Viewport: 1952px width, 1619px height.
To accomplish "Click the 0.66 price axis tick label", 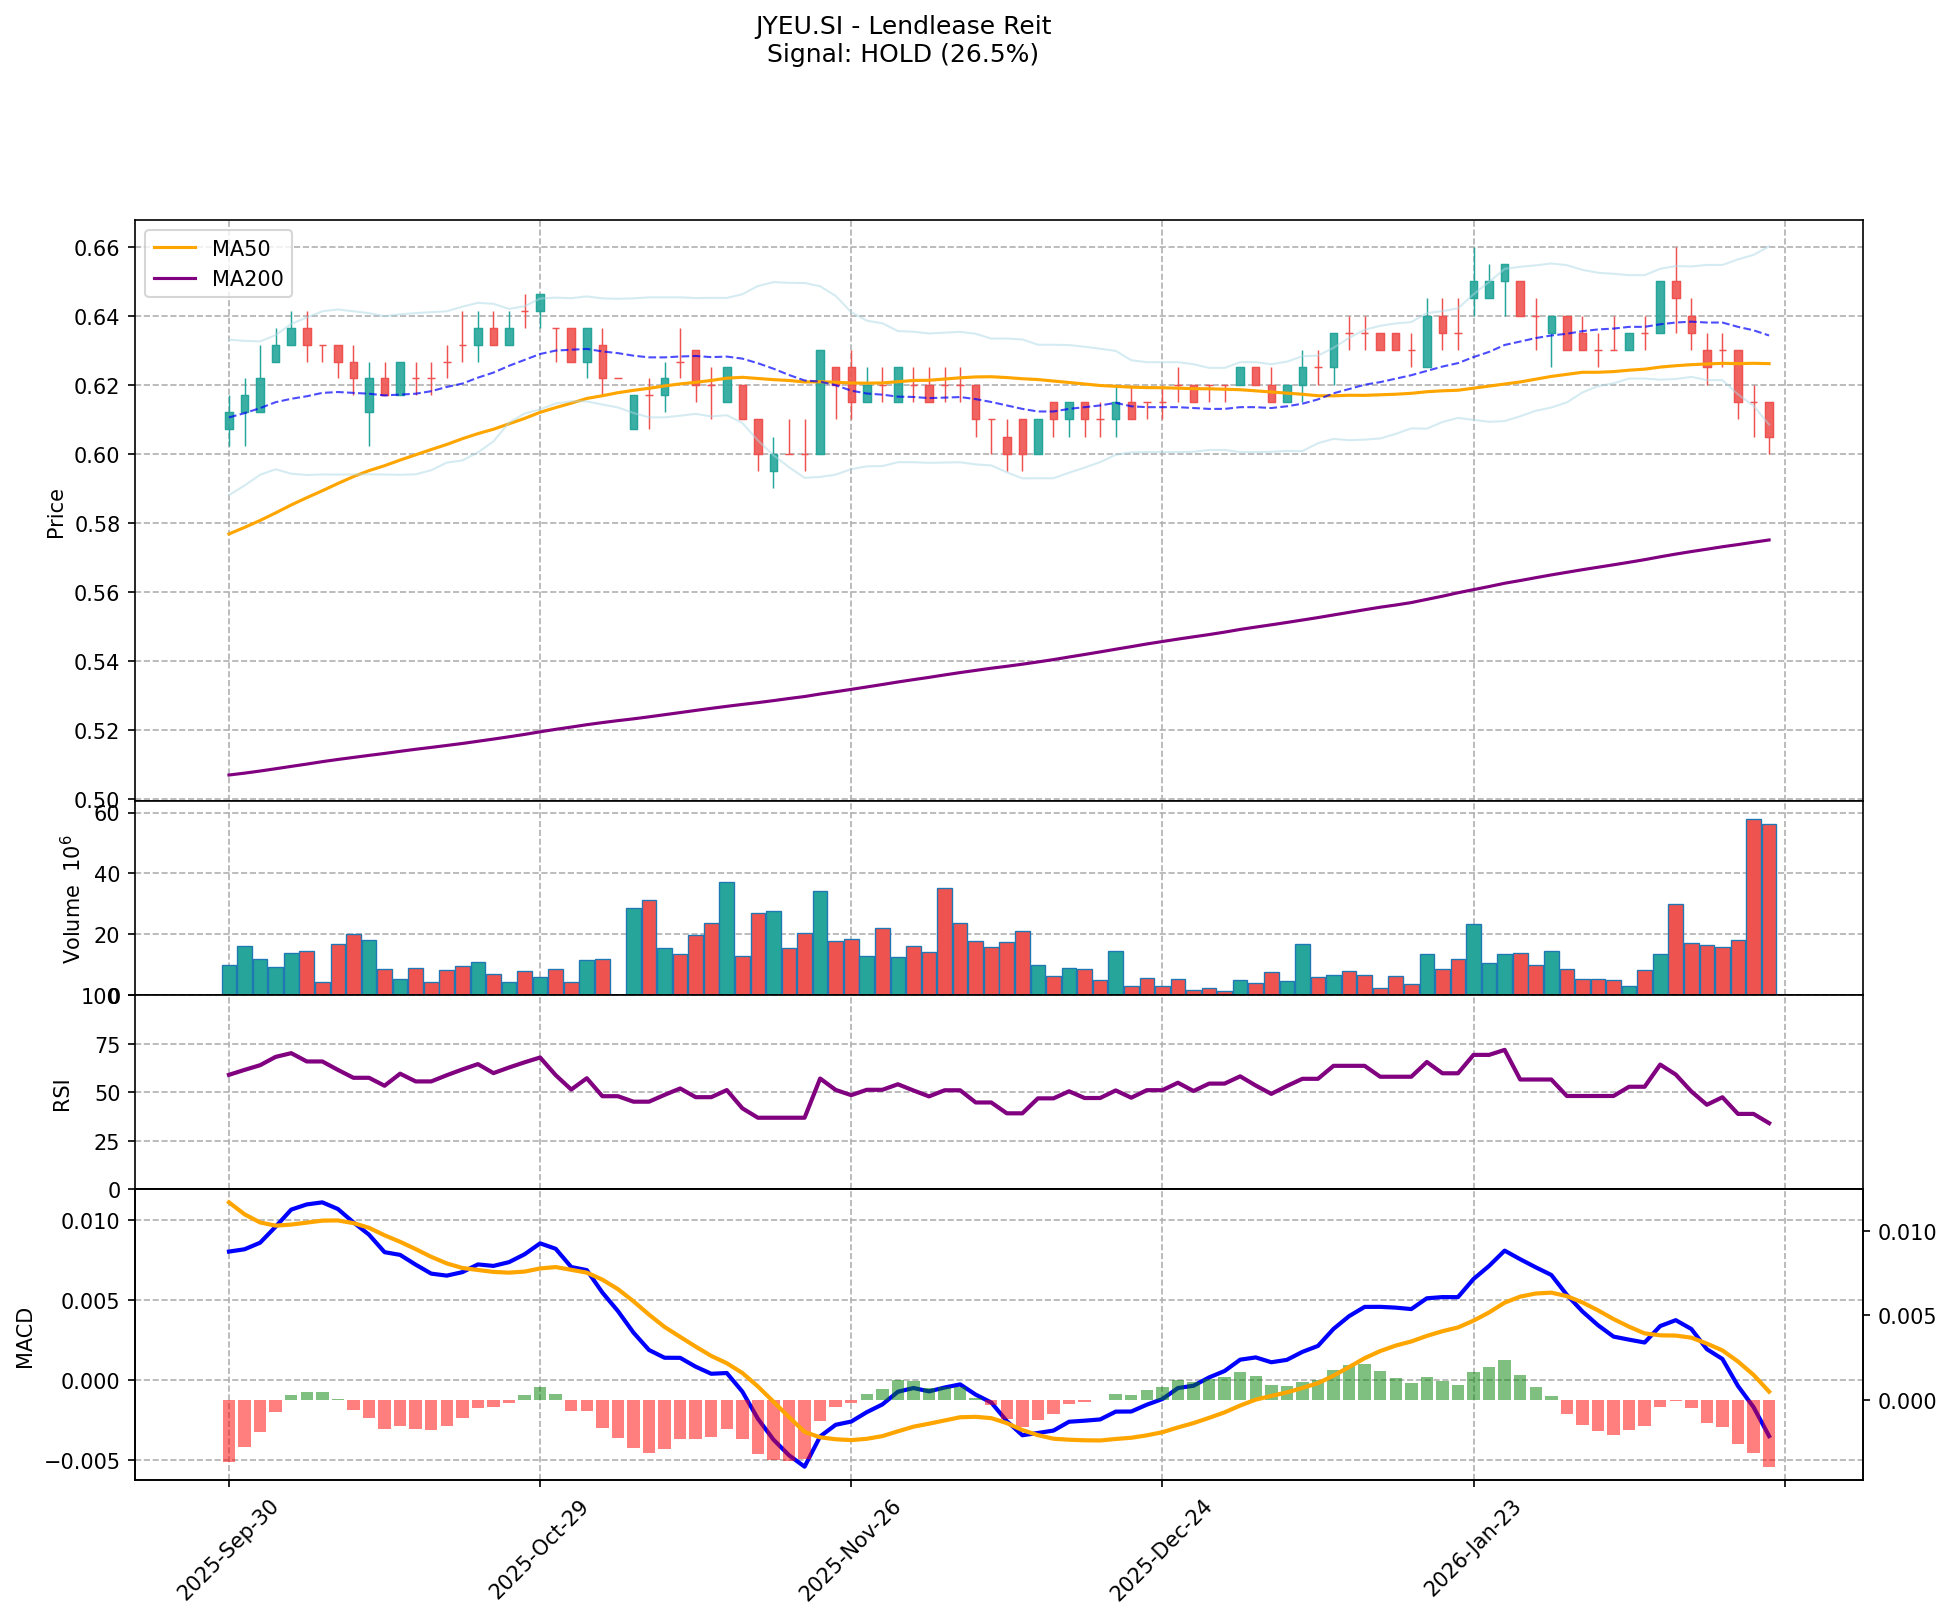I will pos(98,248).
